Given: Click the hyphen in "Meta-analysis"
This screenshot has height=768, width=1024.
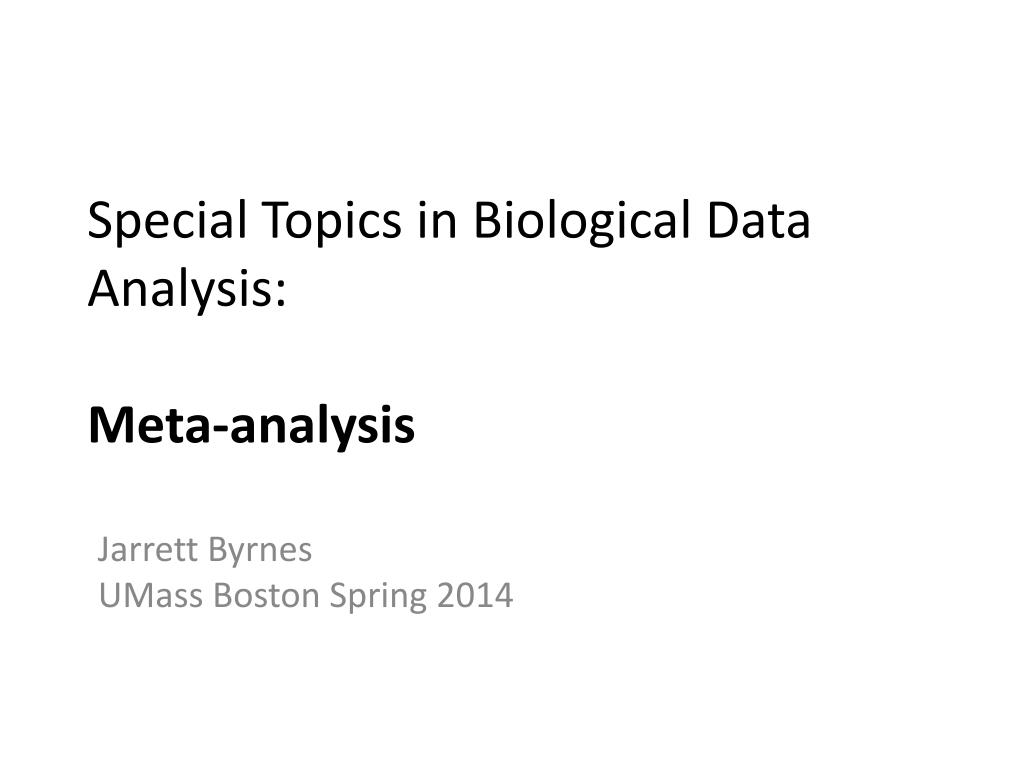Looking at the screenshot, I should tap(219, 430).
